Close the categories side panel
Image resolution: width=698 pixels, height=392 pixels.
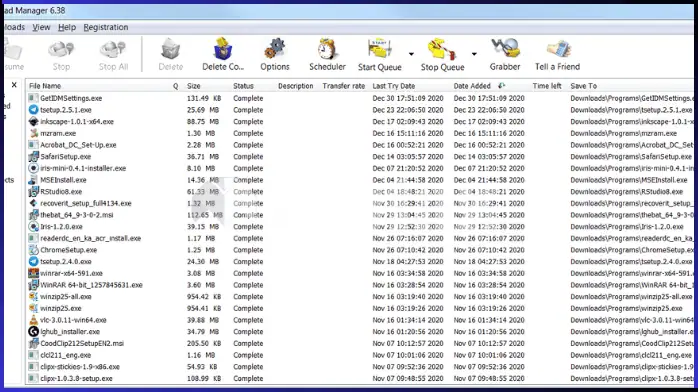(x=14, y=85)
